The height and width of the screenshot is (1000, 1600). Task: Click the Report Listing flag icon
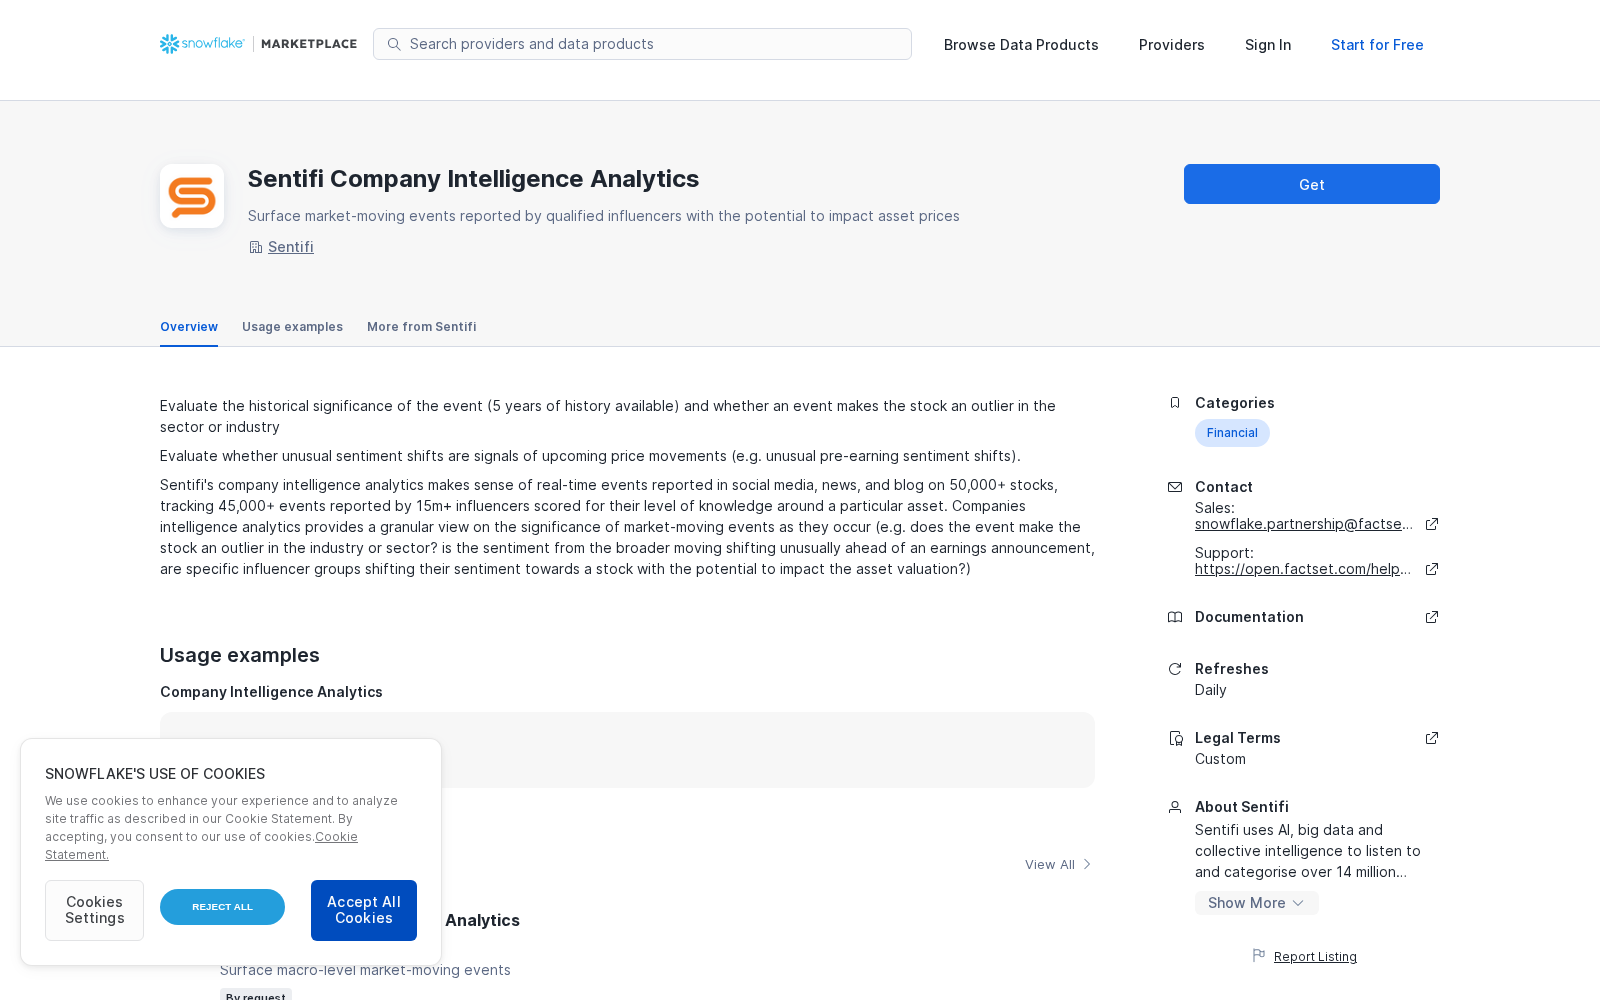click(1259, 956)
